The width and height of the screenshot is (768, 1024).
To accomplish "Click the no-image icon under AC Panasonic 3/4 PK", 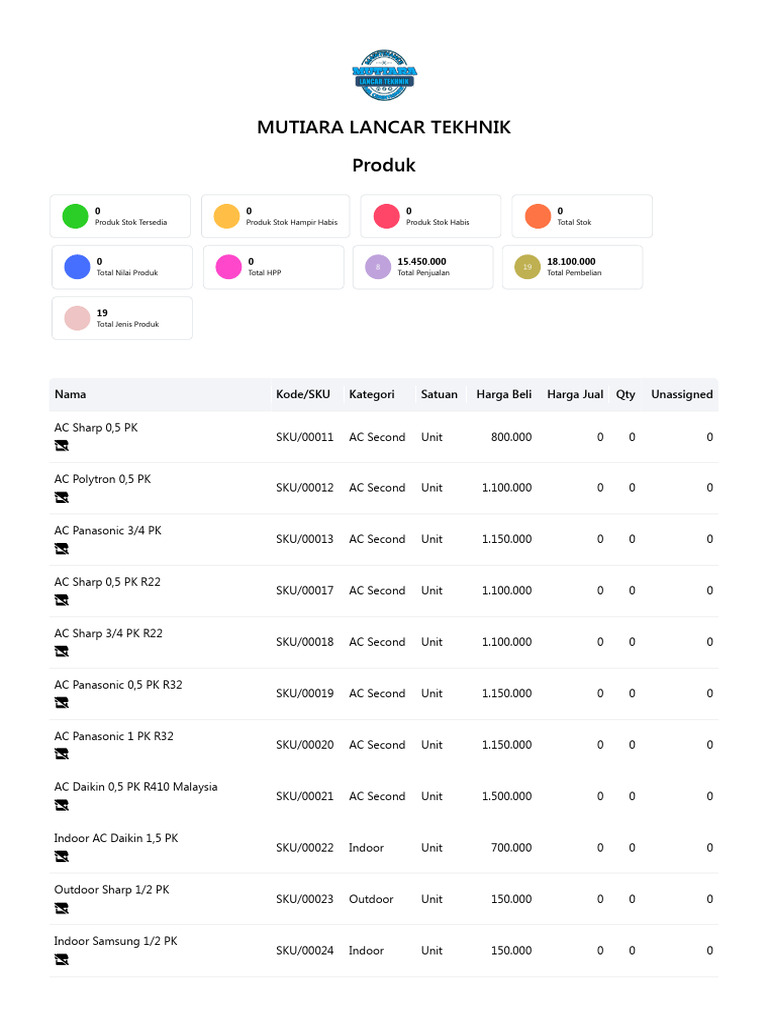I will (x=61, y=549).
